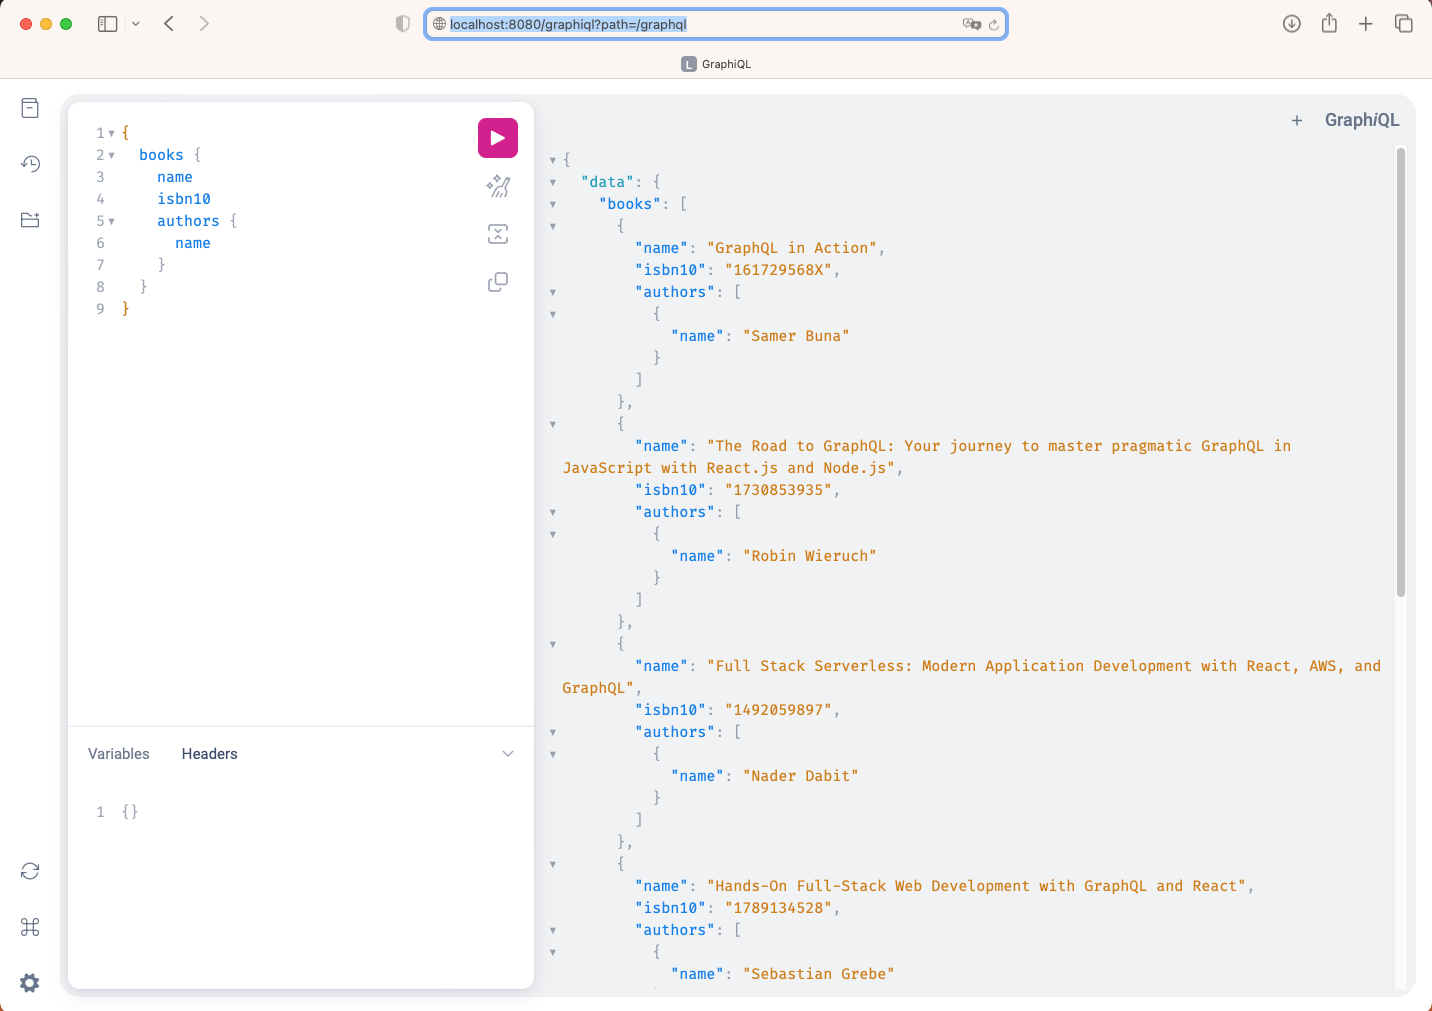This screenshot has width=1432, height=1011.
Task: Collapse the "data" object in results
Action: tap(553, 182)
